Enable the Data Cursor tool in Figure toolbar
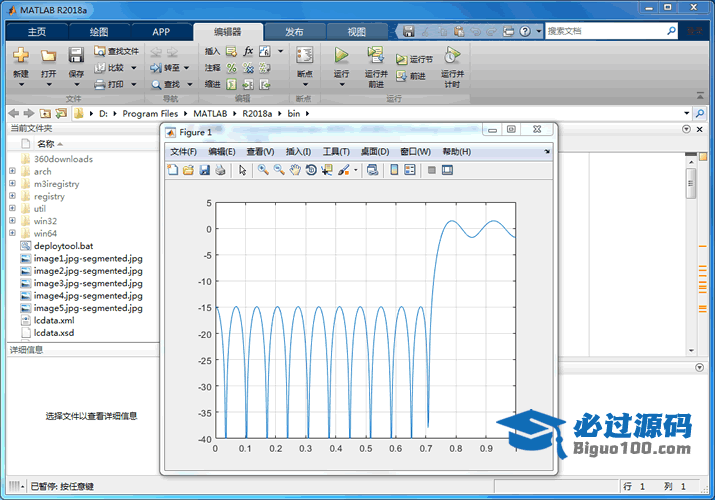The image size is (715, 500). [327, 170]
